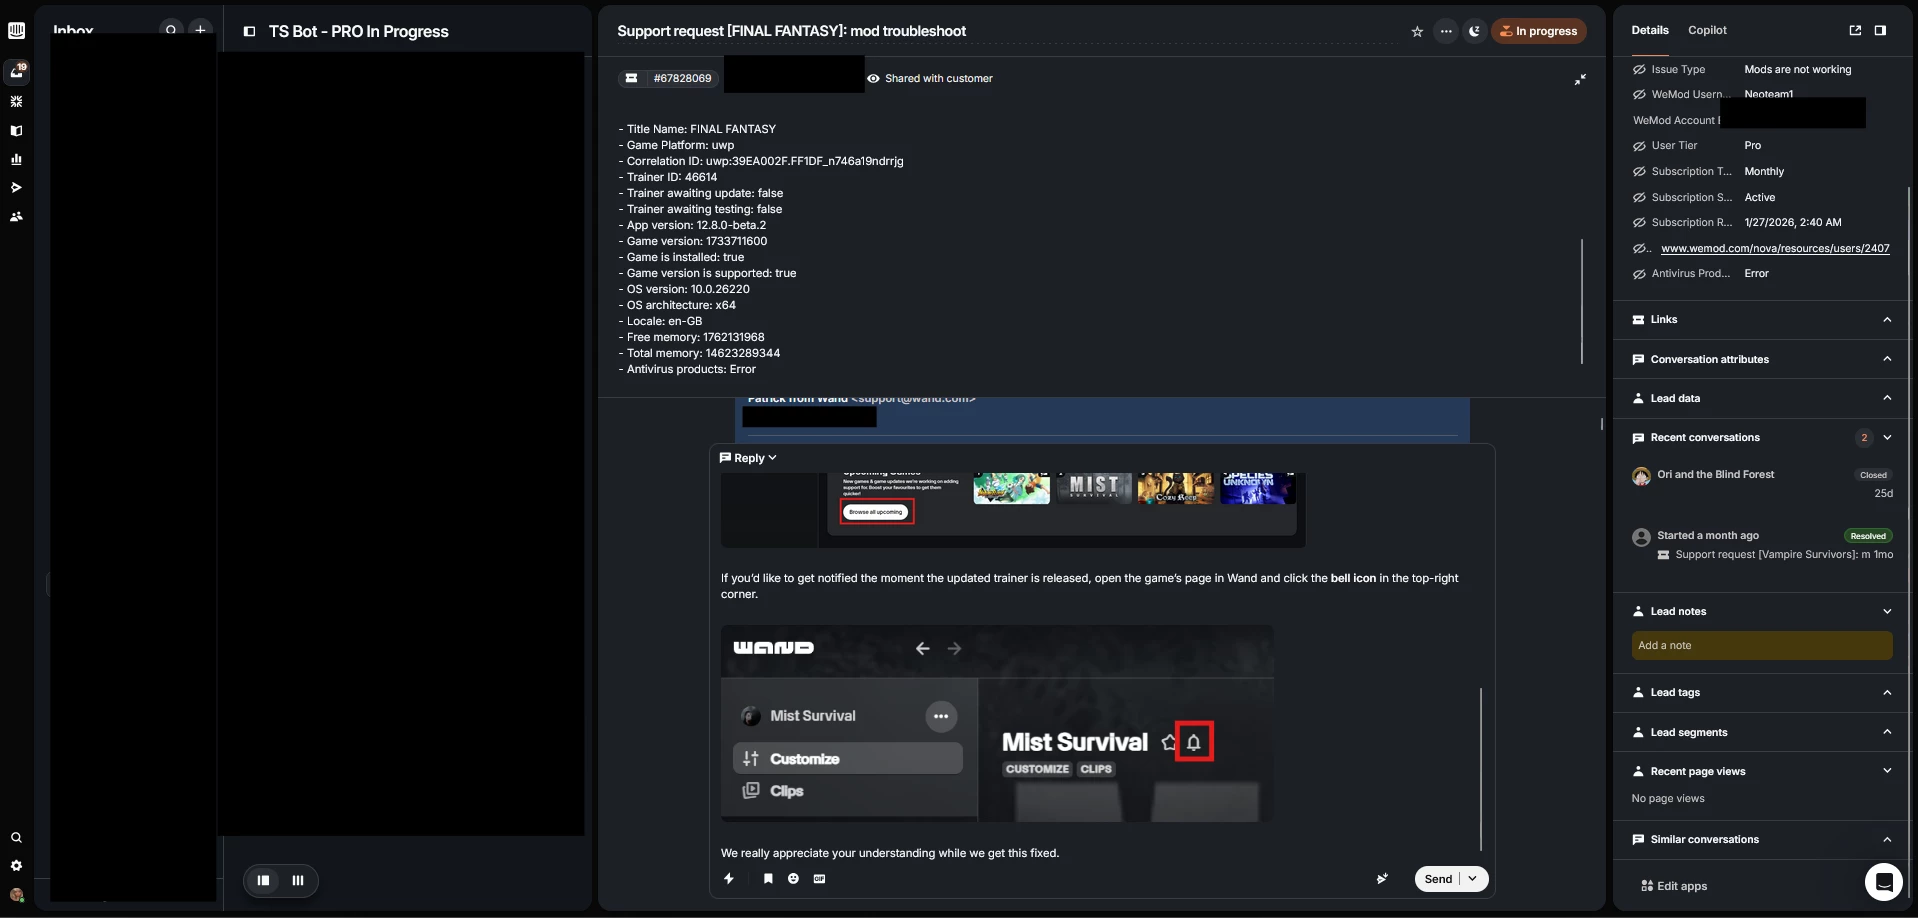Image resolution: width=1918 pixels, height=918 pixels.
Task: Open the Inbox with 19 unread badge
Action: [17, 71]
